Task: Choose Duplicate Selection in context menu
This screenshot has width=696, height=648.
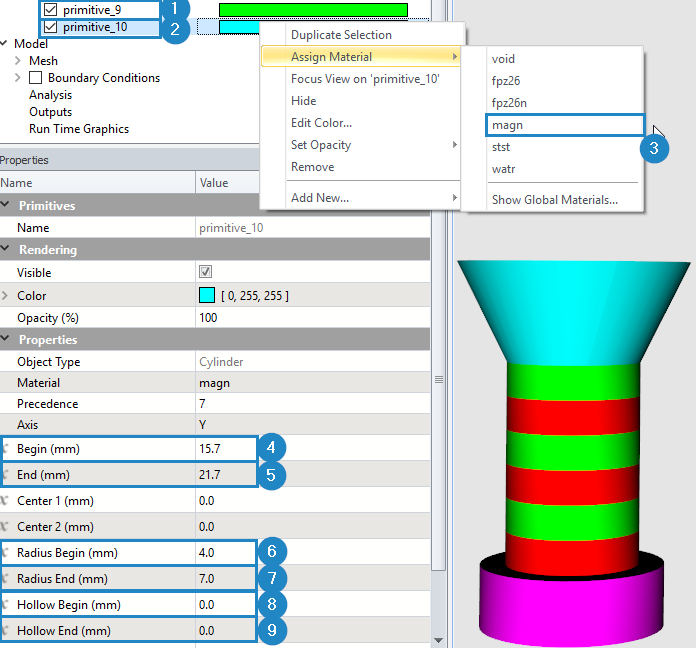Action: 341,35
